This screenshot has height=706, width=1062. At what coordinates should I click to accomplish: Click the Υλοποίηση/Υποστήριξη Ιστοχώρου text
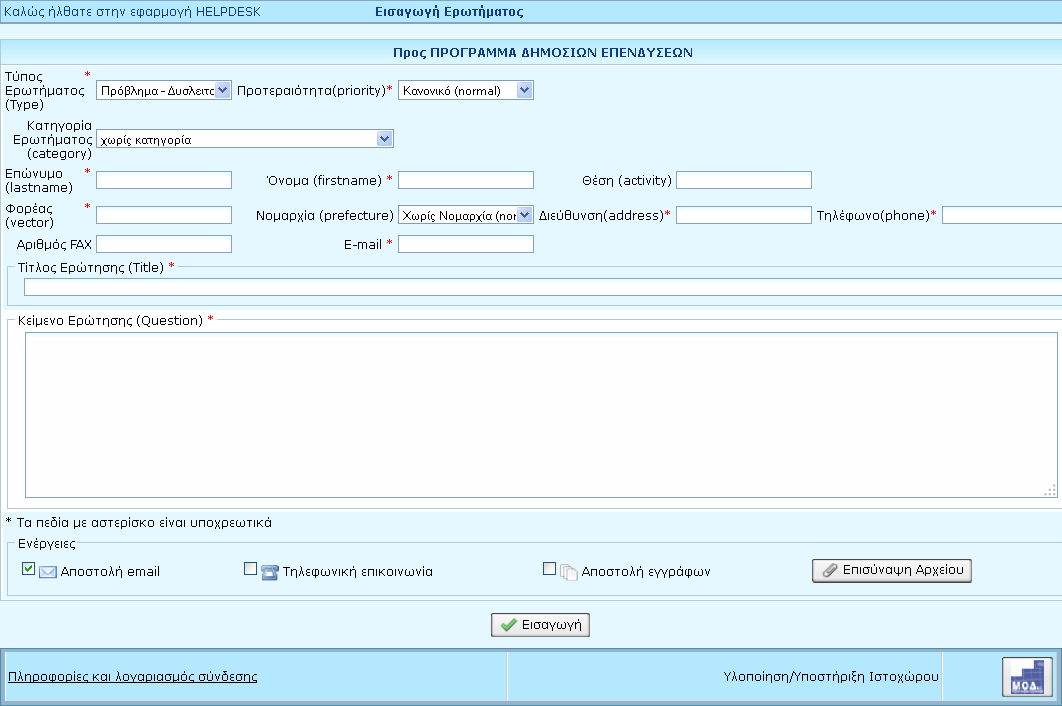[x=831, y=676]
